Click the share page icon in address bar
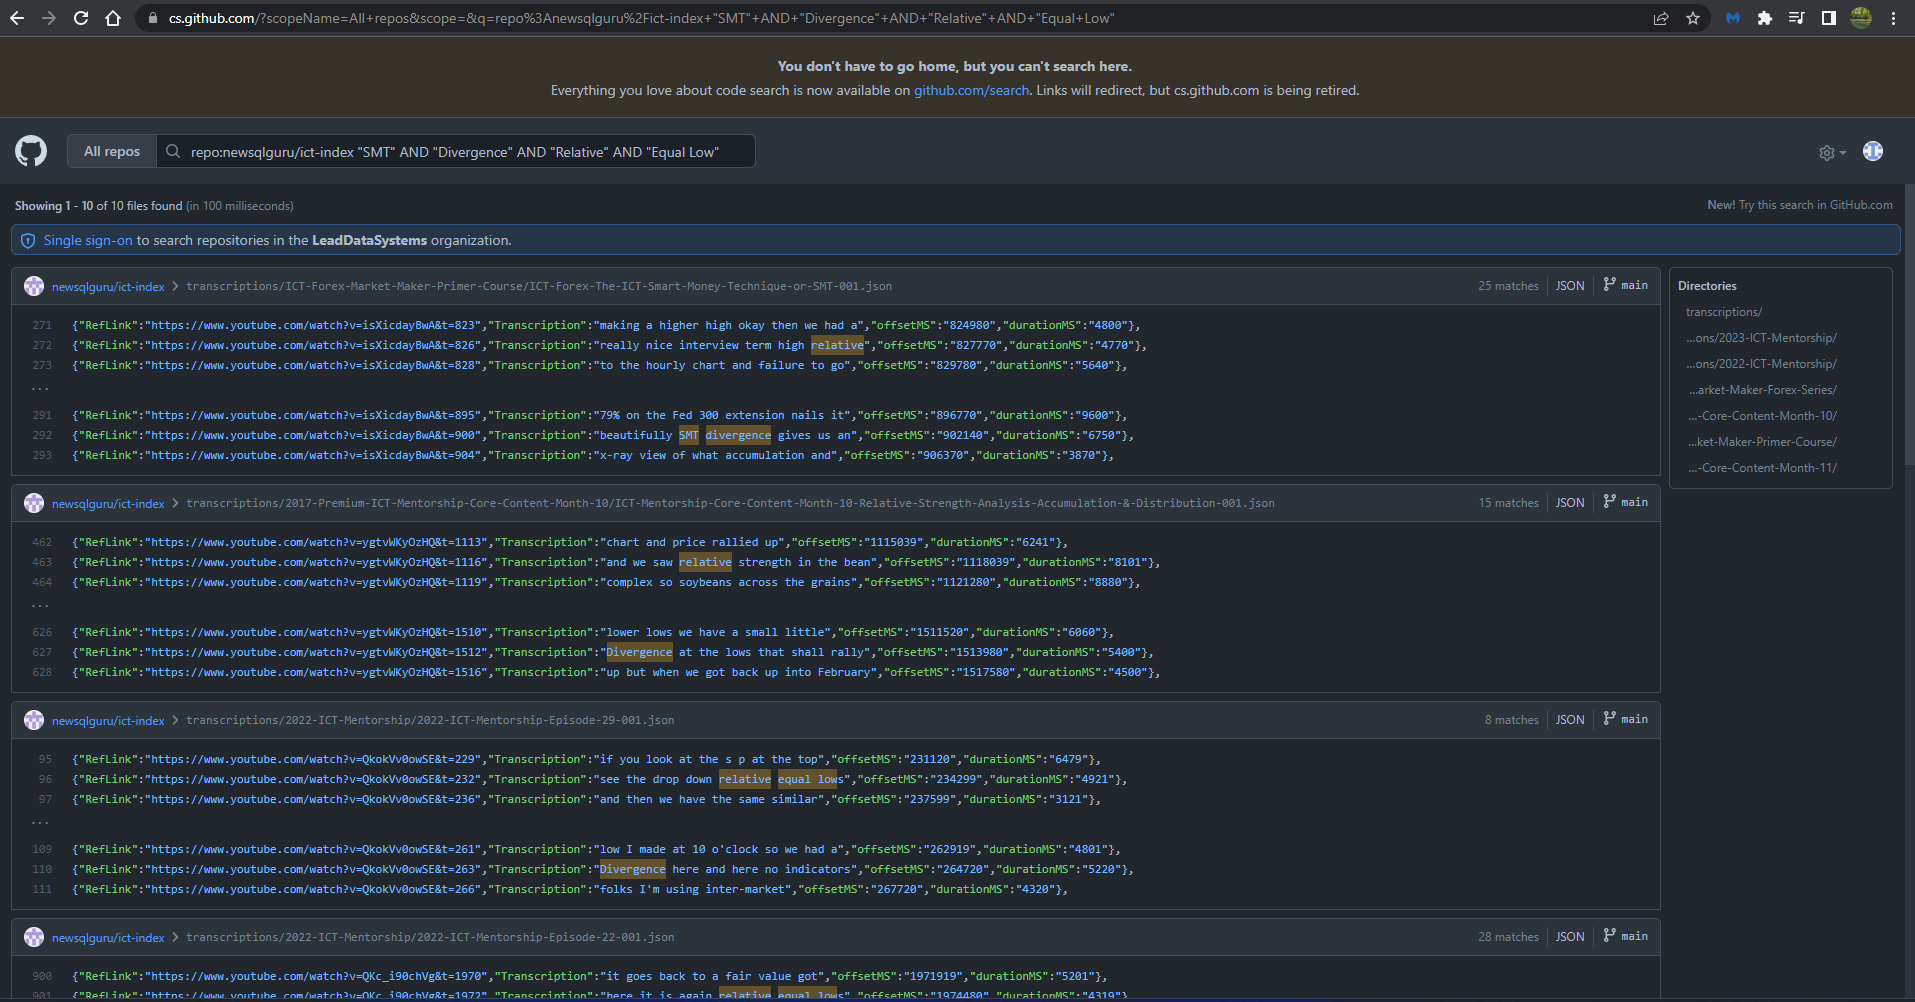1915x1002 pixels. [1661, 18]
